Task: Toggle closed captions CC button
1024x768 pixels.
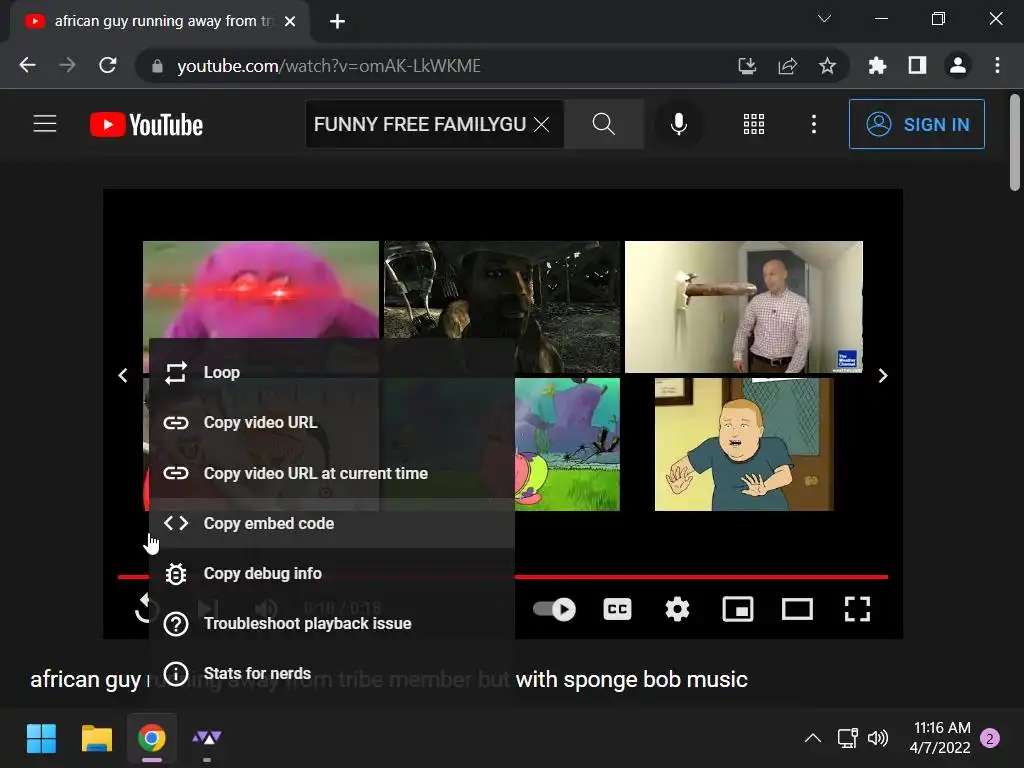Action: (x=617, y=609)
